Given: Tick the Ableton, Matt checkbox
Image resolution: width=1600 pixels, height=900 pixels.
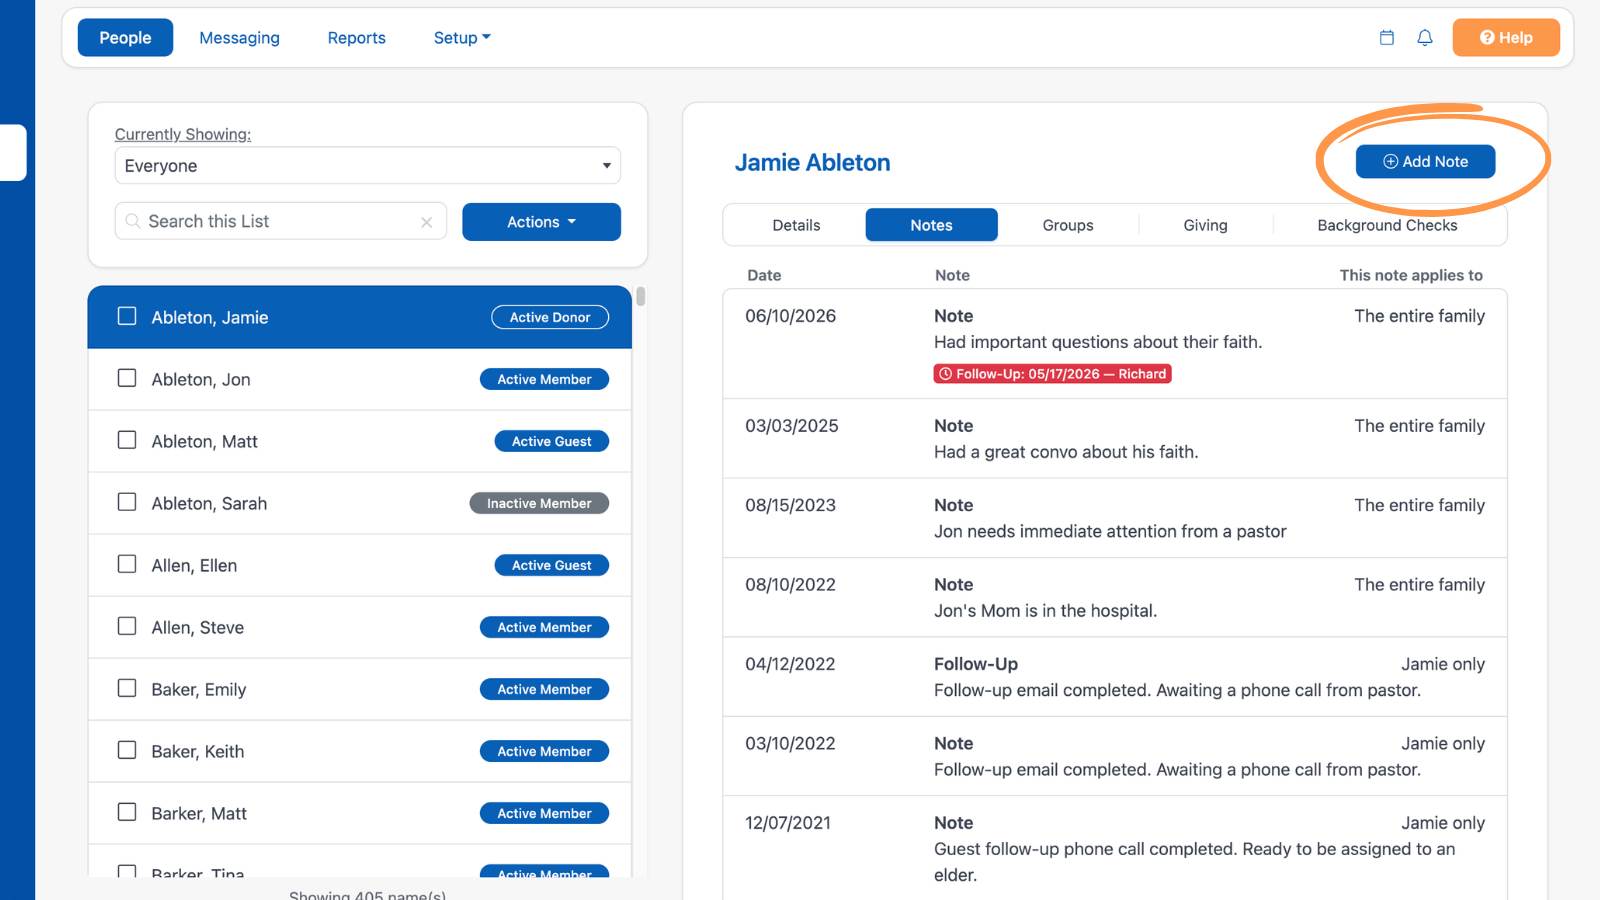Looking at the screenshot, I should click(x=127, y=440).
